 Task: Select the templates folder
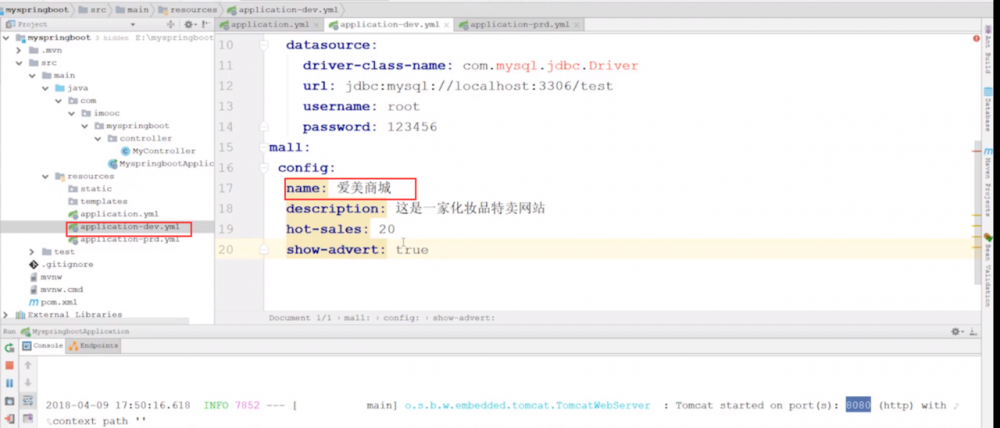98,202
